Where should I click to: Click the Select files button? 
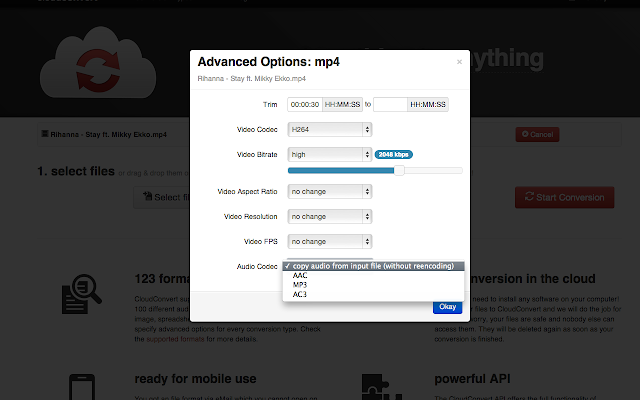pyautogui.click(x=162, y=198)
